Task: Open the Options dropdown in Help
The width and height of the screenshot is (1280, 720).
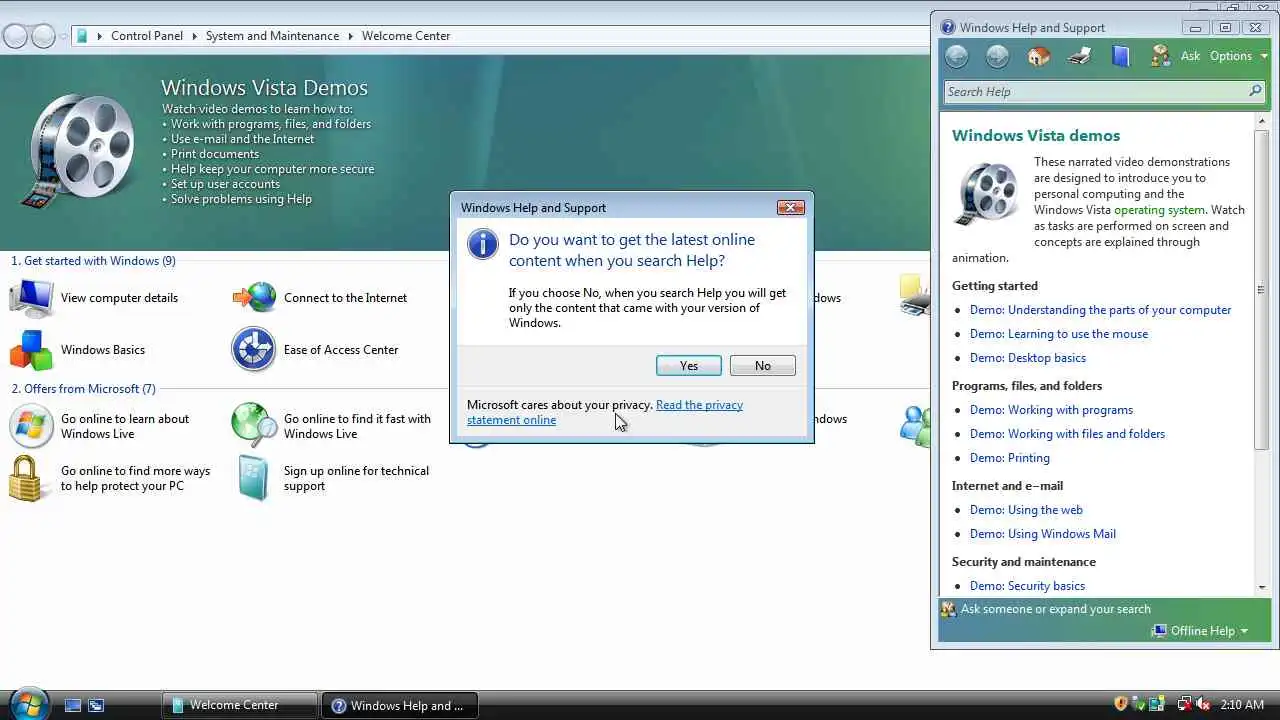Action: coord(1238,56)
